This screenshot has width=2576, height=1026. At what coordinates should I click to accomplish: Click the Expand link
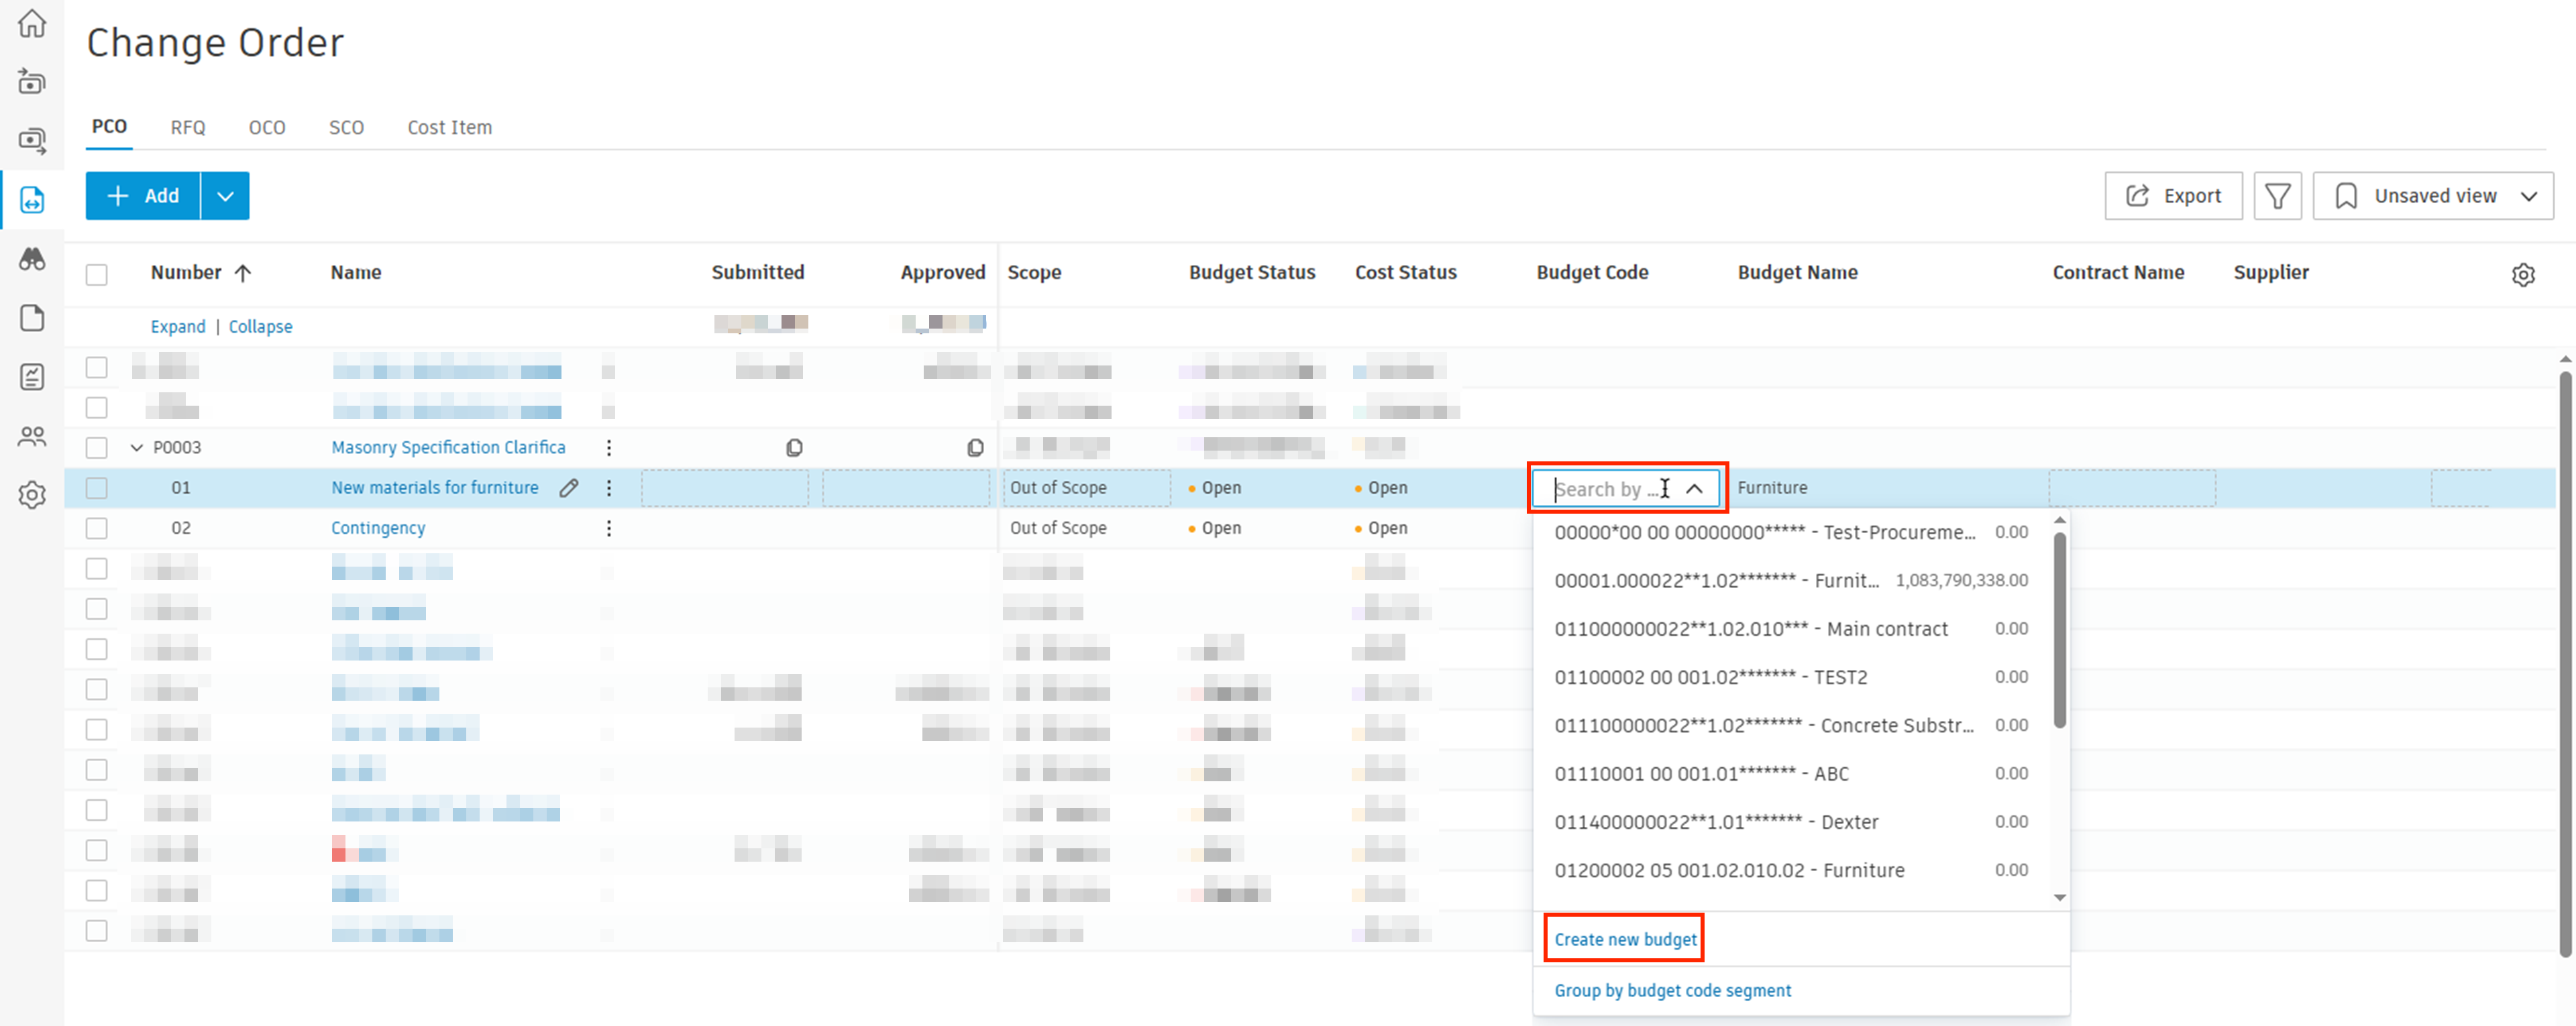[178, 327]
